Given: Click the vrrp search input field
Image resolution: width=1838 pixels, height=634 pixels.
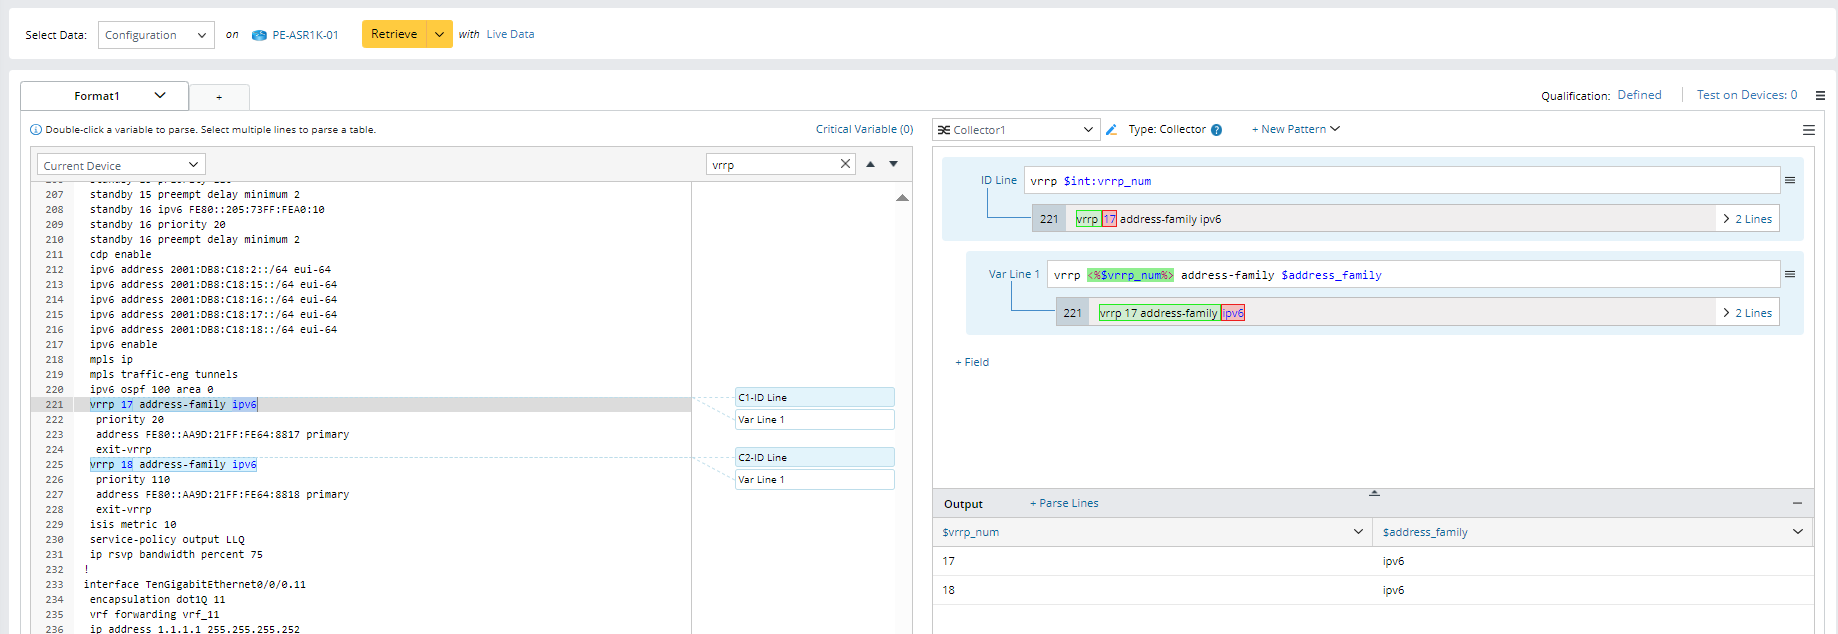Looking at the screenshot, I should coord(770,165).
